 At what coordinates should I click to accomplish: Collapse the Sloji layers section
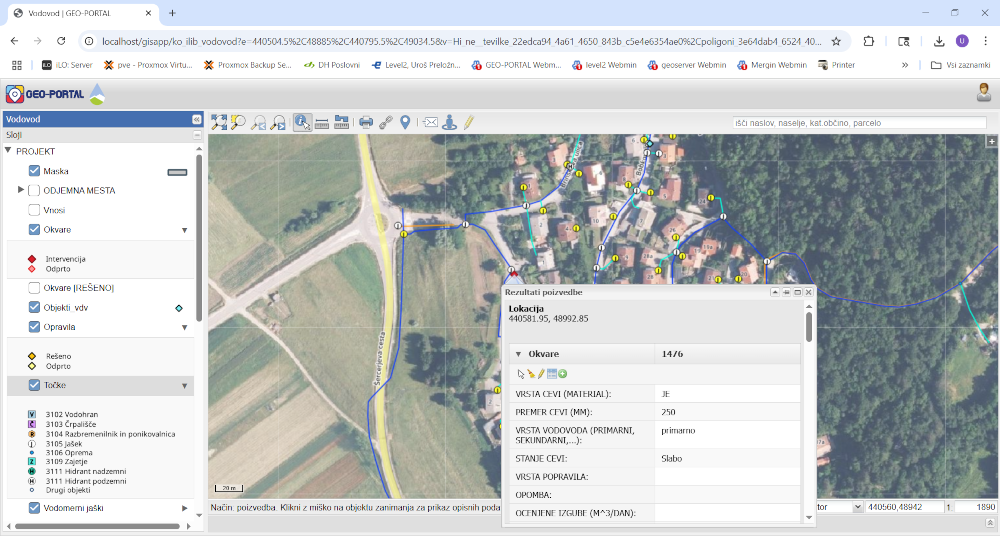point(196,135)
